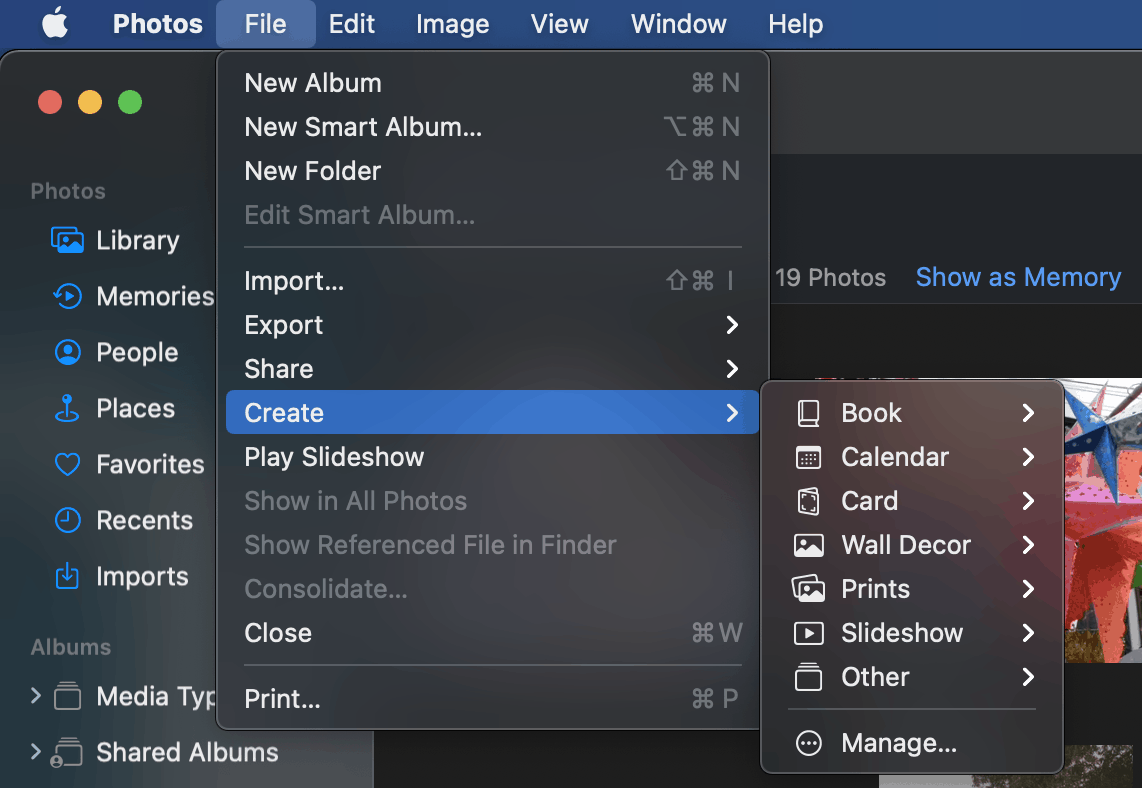This screenshot has height=788, width=1142.
Task: Click the Show as Memory link
Action: click(x=1018, y=277)
